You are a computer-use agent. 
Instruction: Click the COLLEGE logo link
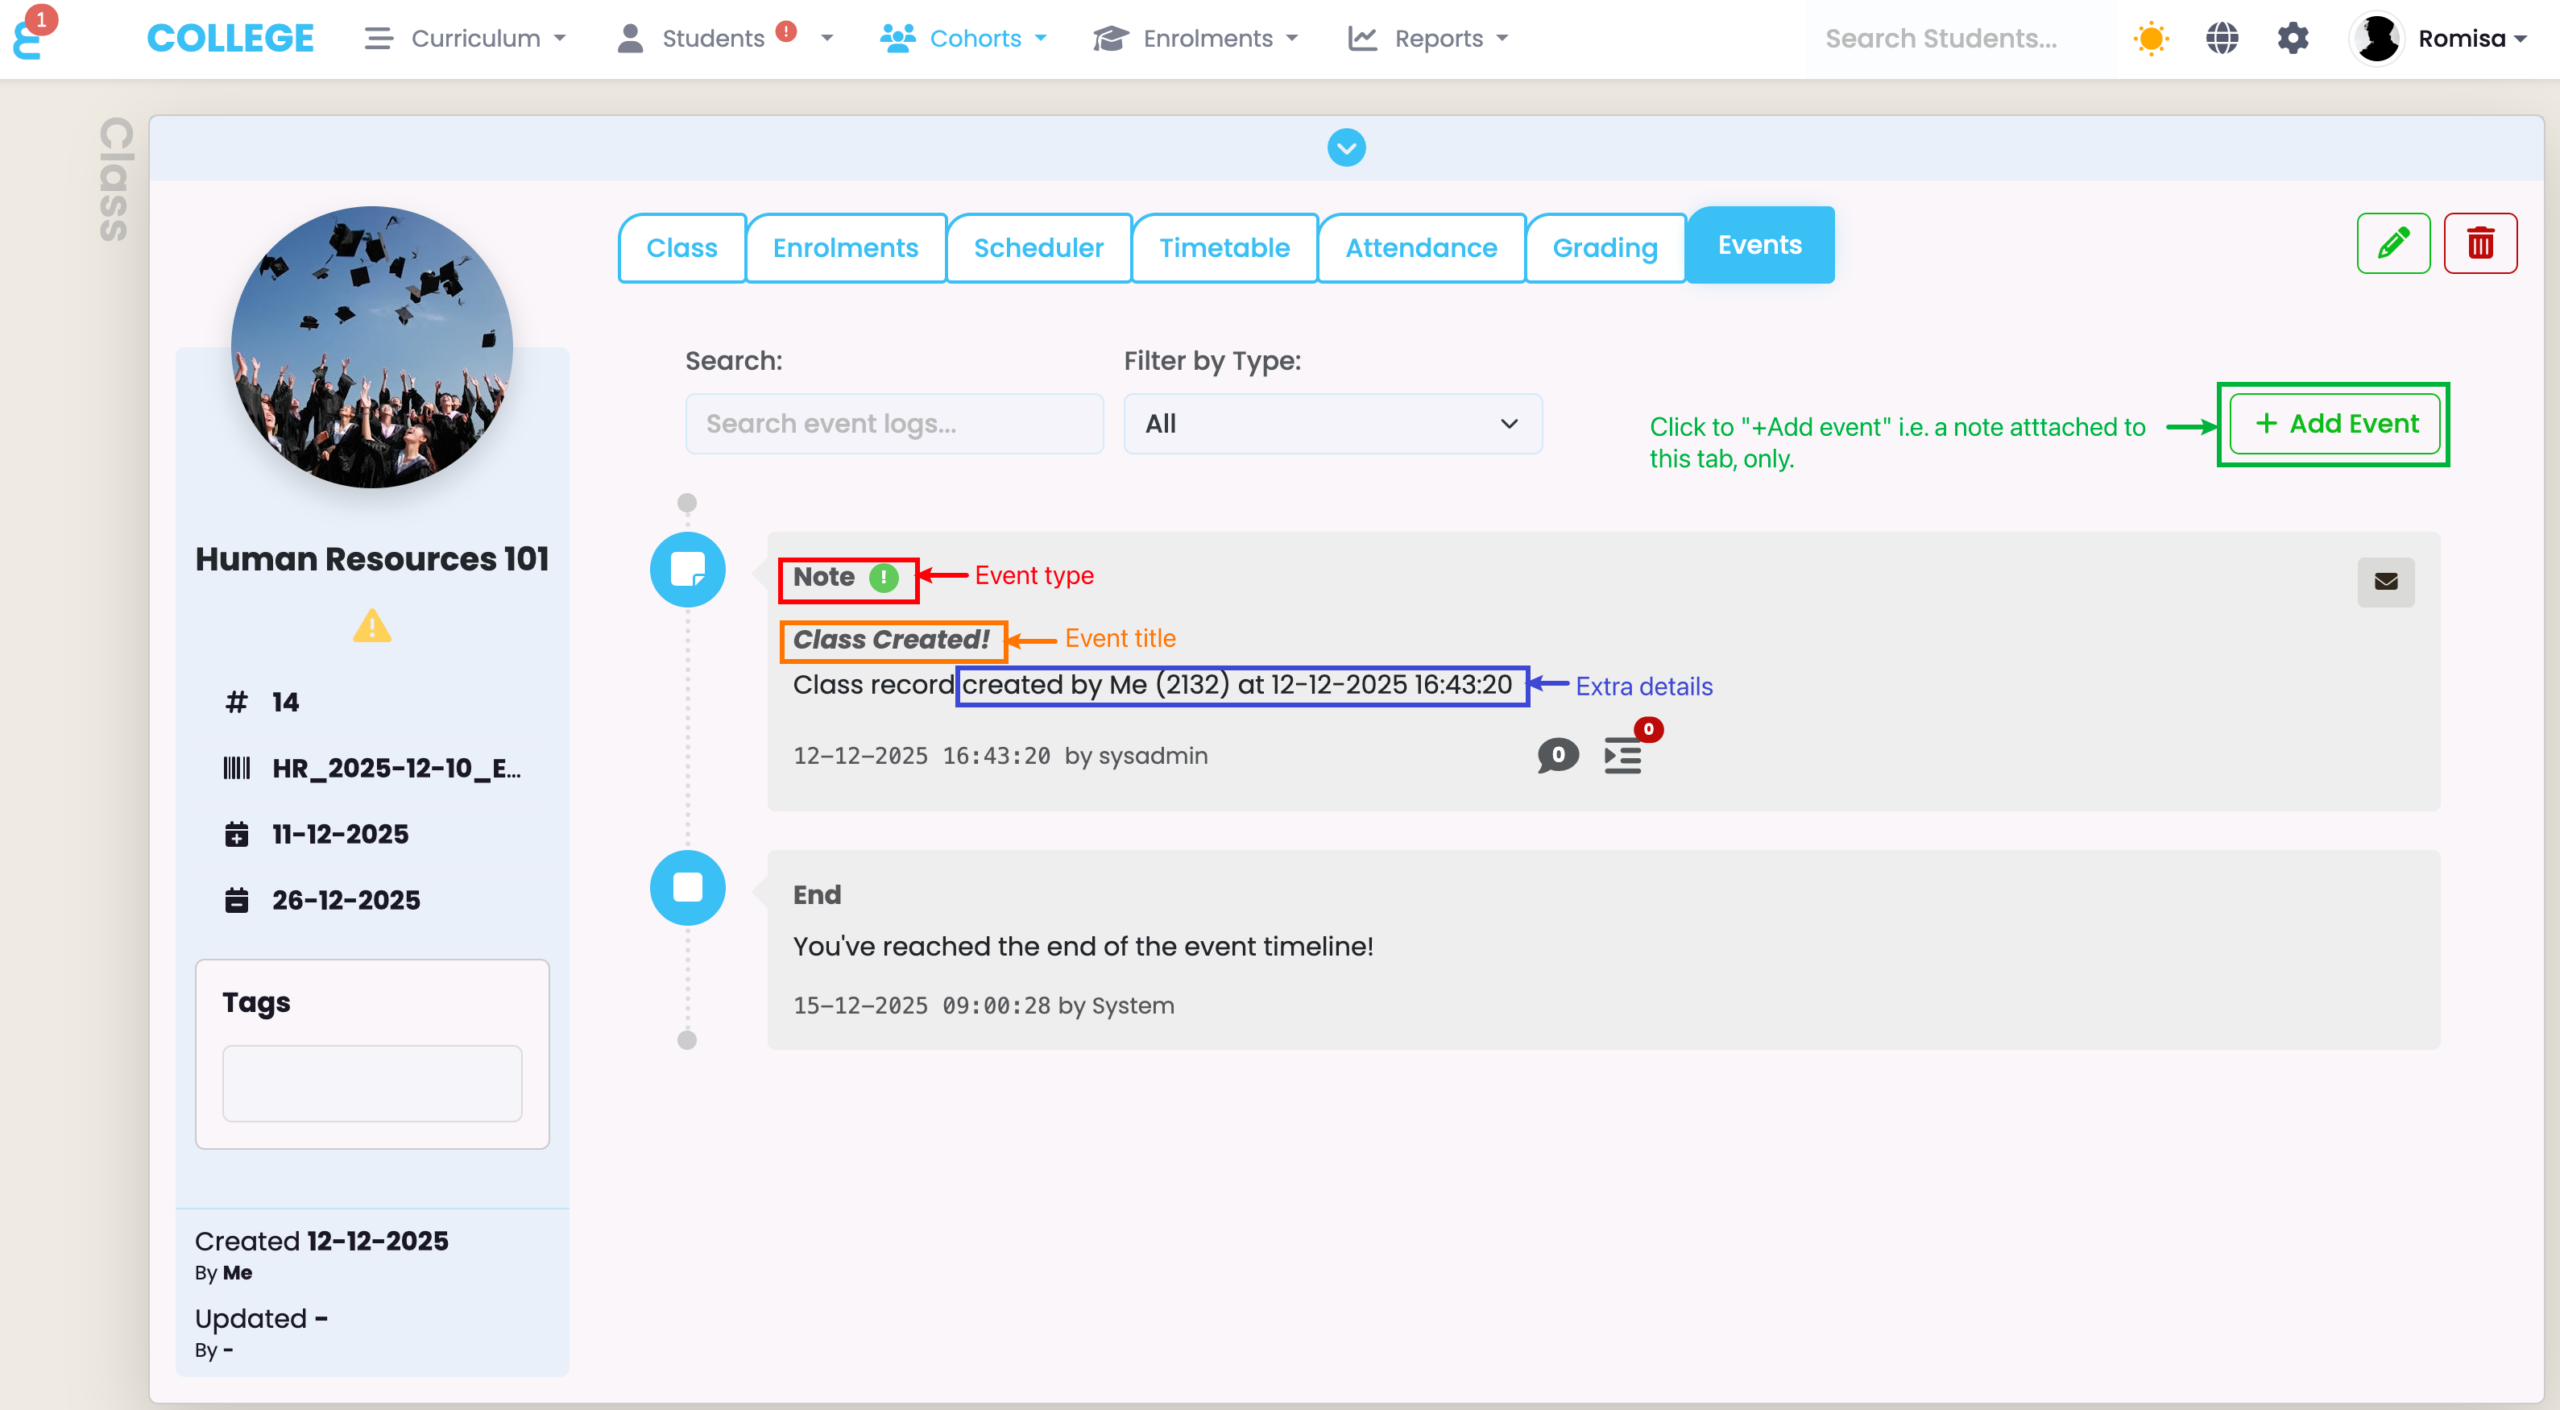click(230, 38)
